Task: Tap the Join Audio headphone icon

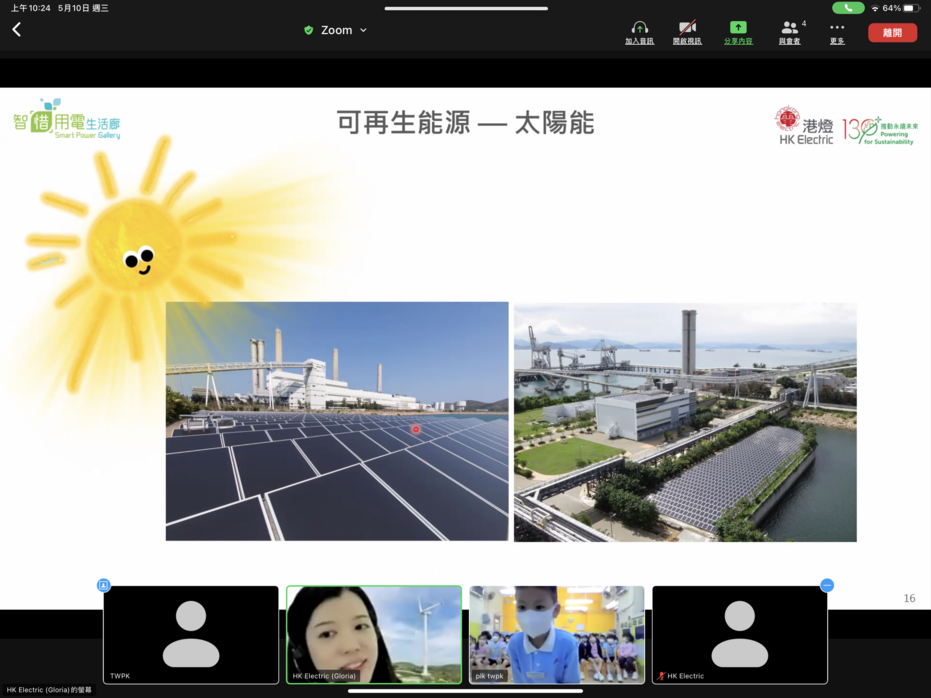Action: (x=639, y=31)
